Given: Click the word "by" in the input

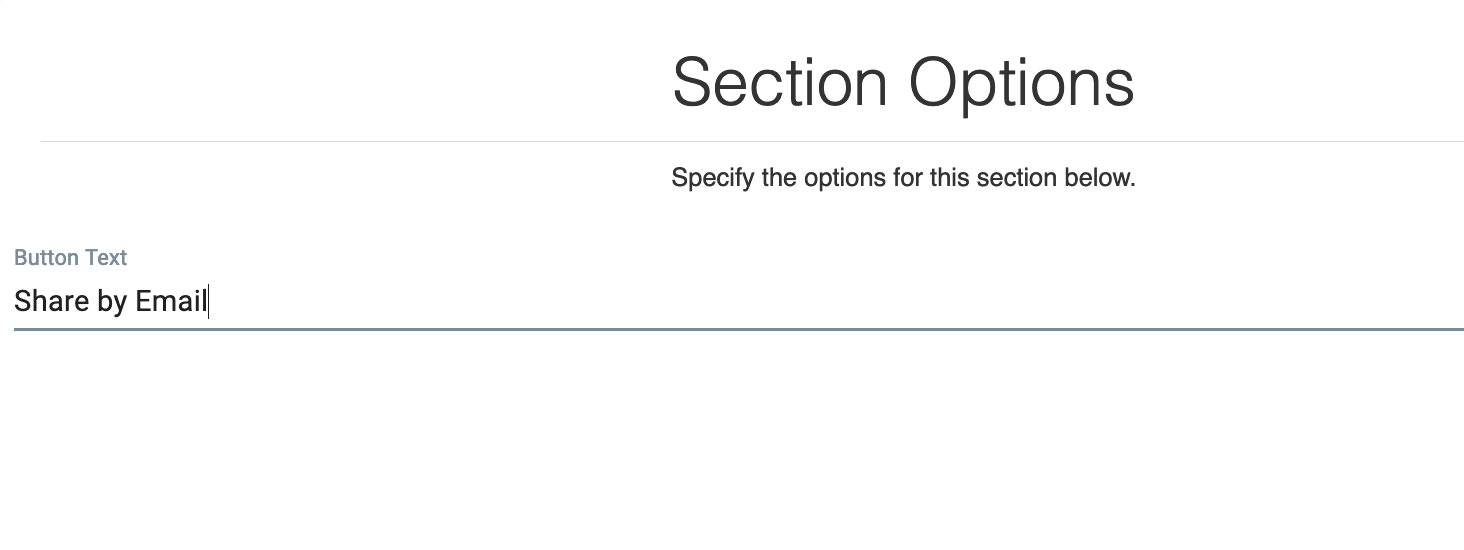Looking at the screenshot, I should (112, 302).
